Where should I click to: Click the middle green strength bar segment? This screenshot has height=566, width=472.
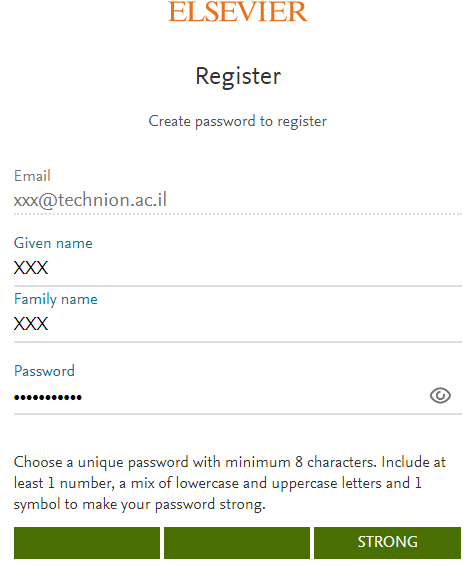pos(237,543)
